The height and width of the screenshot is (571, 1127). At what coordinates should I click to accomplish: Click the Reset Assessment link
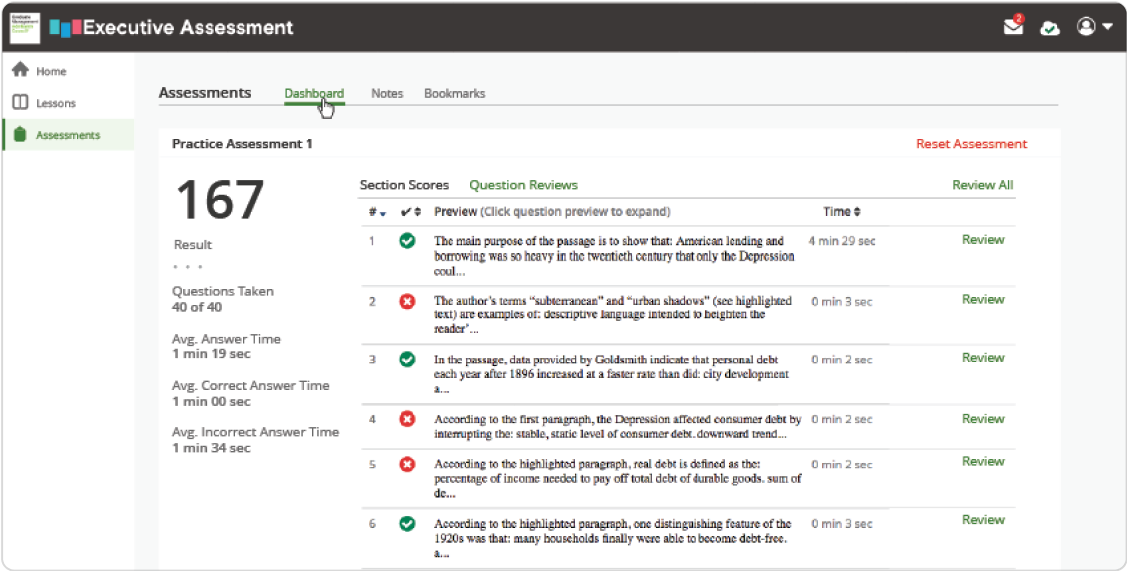tap(971, 144)
